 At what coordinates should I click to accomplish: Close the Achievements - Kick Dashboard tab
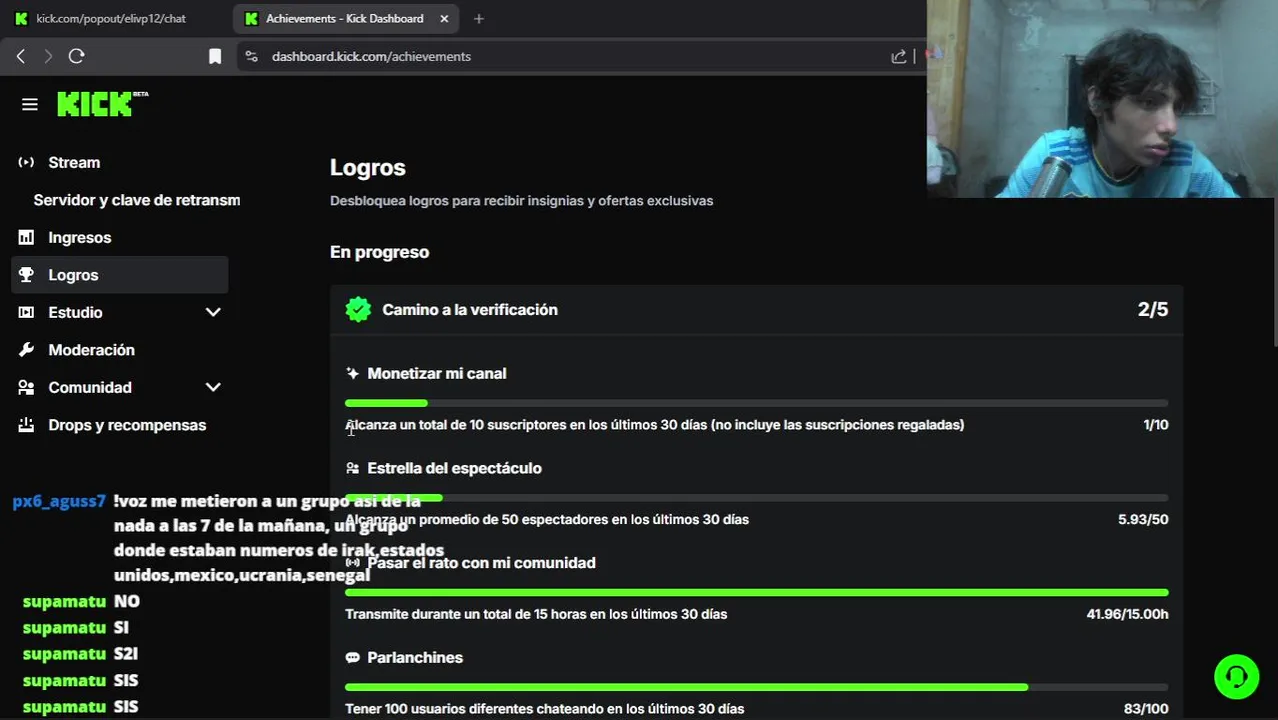(x=444, y=18)
